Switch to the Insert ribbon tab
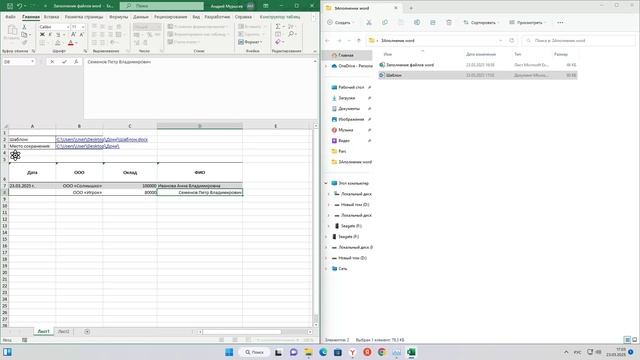This screenshot has width=640, height=360. point(51,17)
